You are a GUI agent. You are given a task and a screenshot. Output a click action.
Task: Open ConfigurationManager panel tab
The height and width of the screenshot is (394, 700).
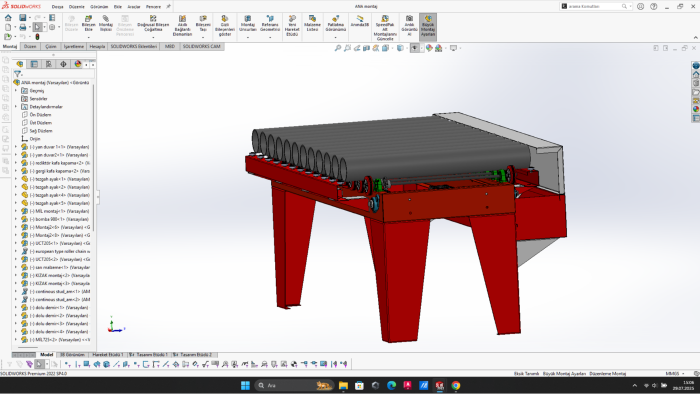49,64
